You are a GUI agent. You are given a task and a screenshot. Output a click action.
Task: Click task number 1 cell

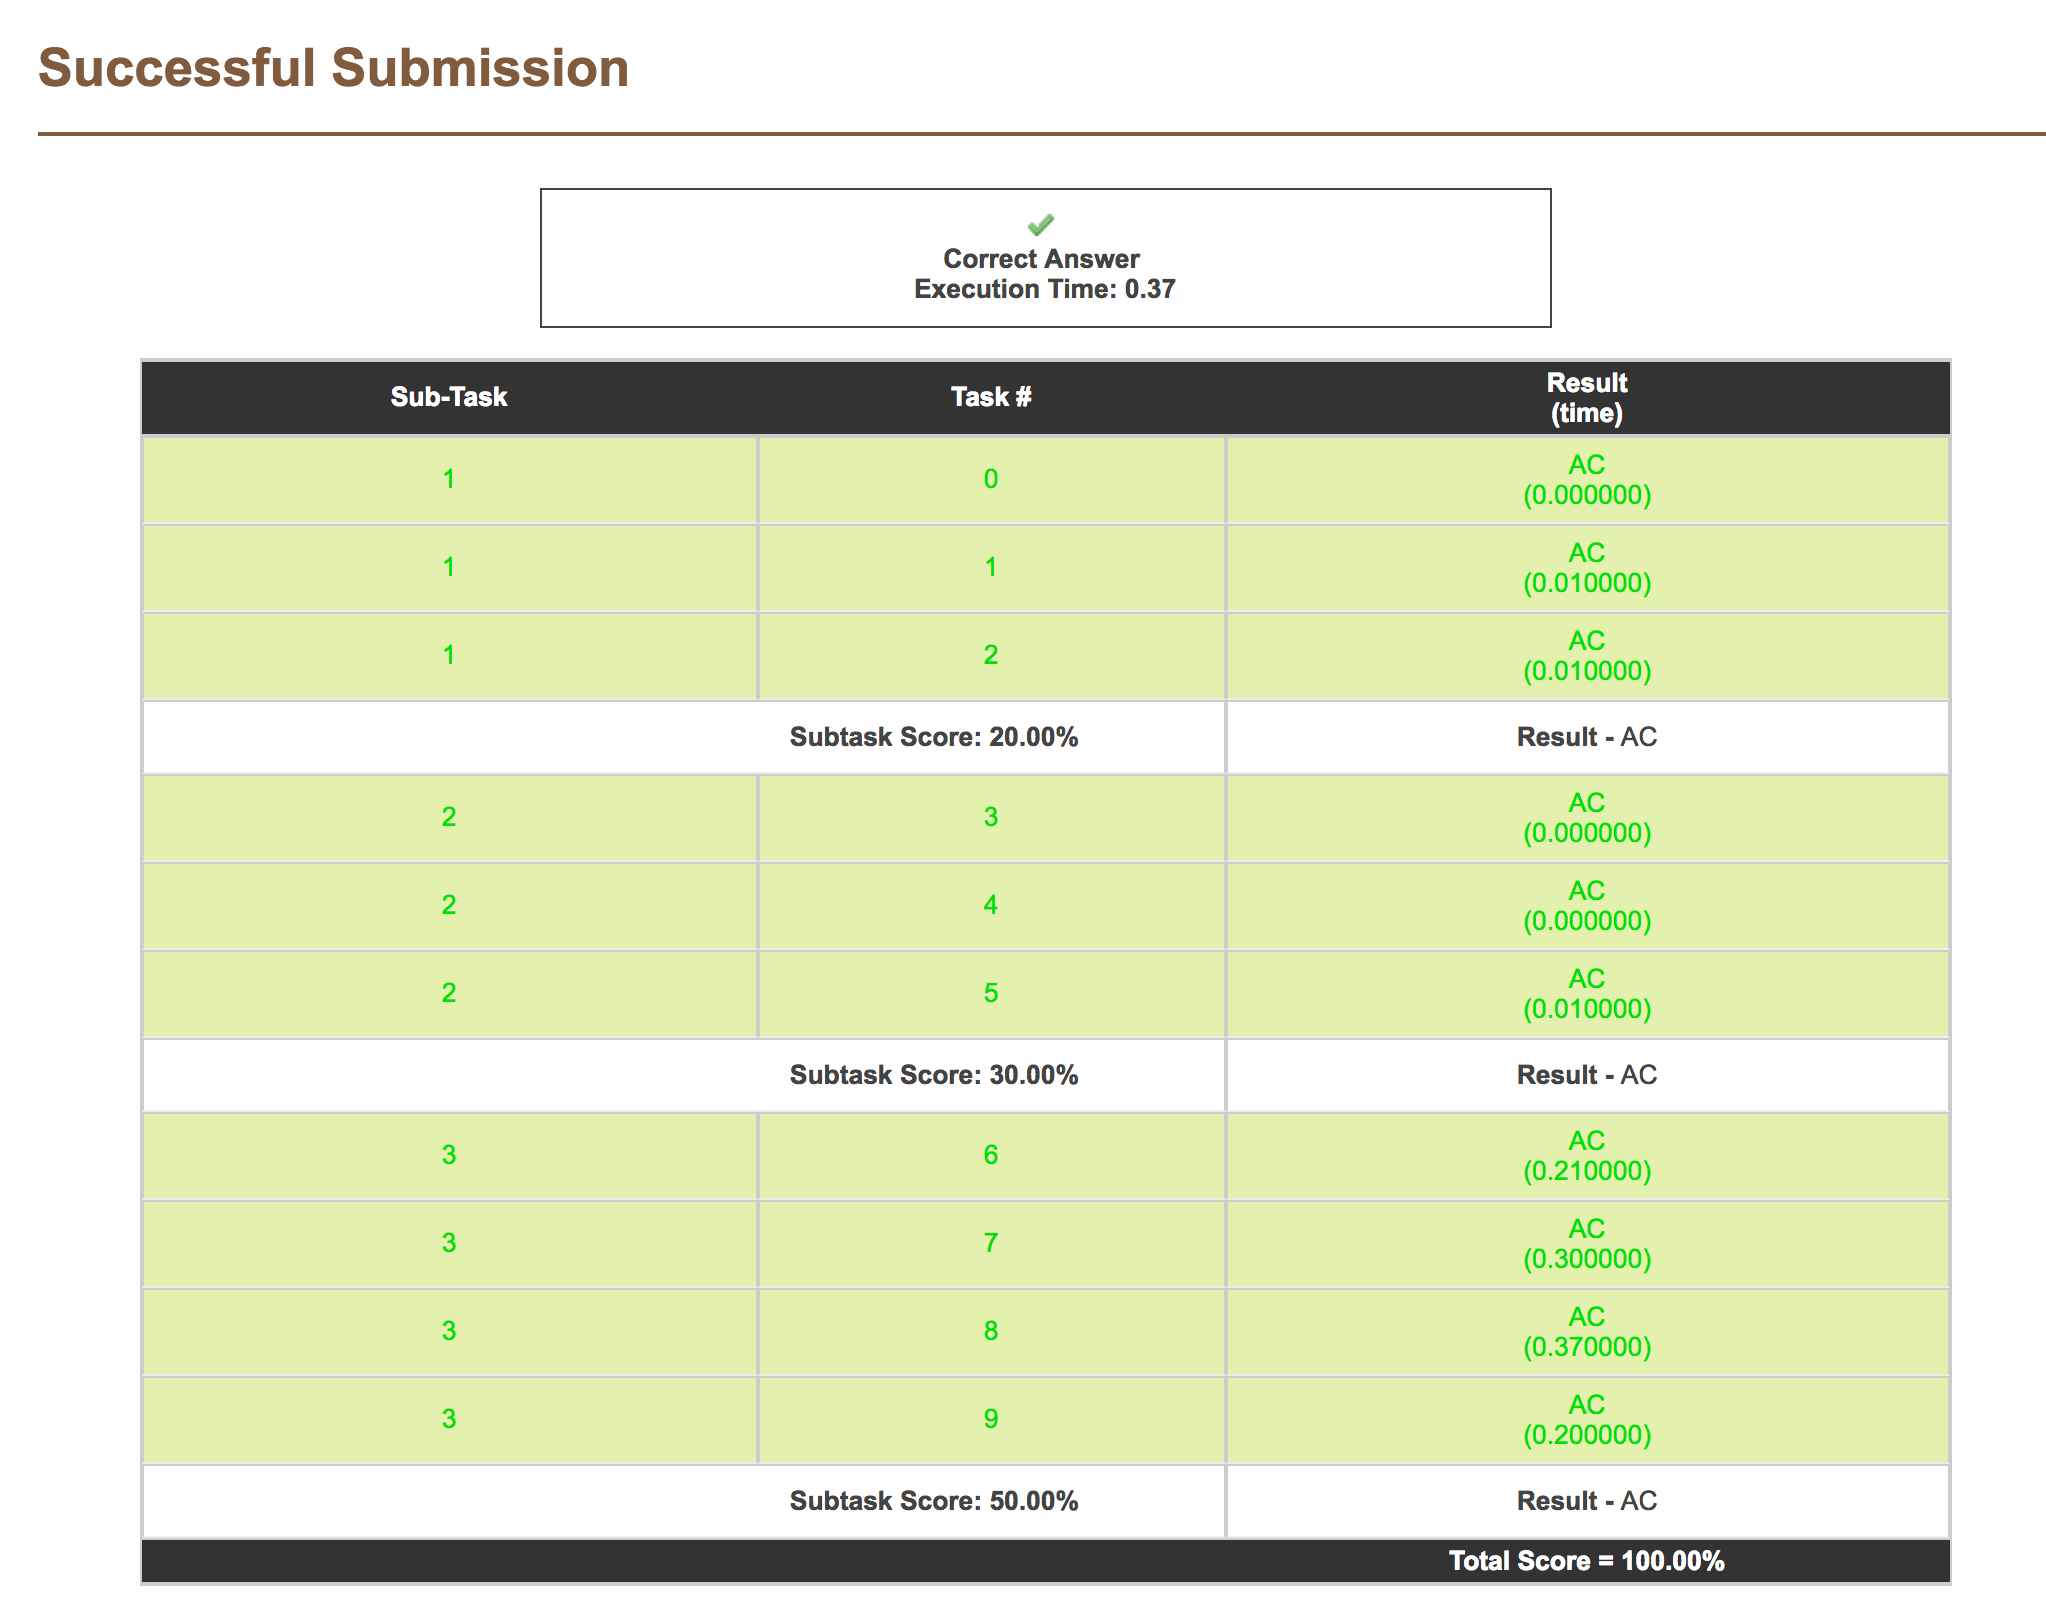click(x=990, y=567)
